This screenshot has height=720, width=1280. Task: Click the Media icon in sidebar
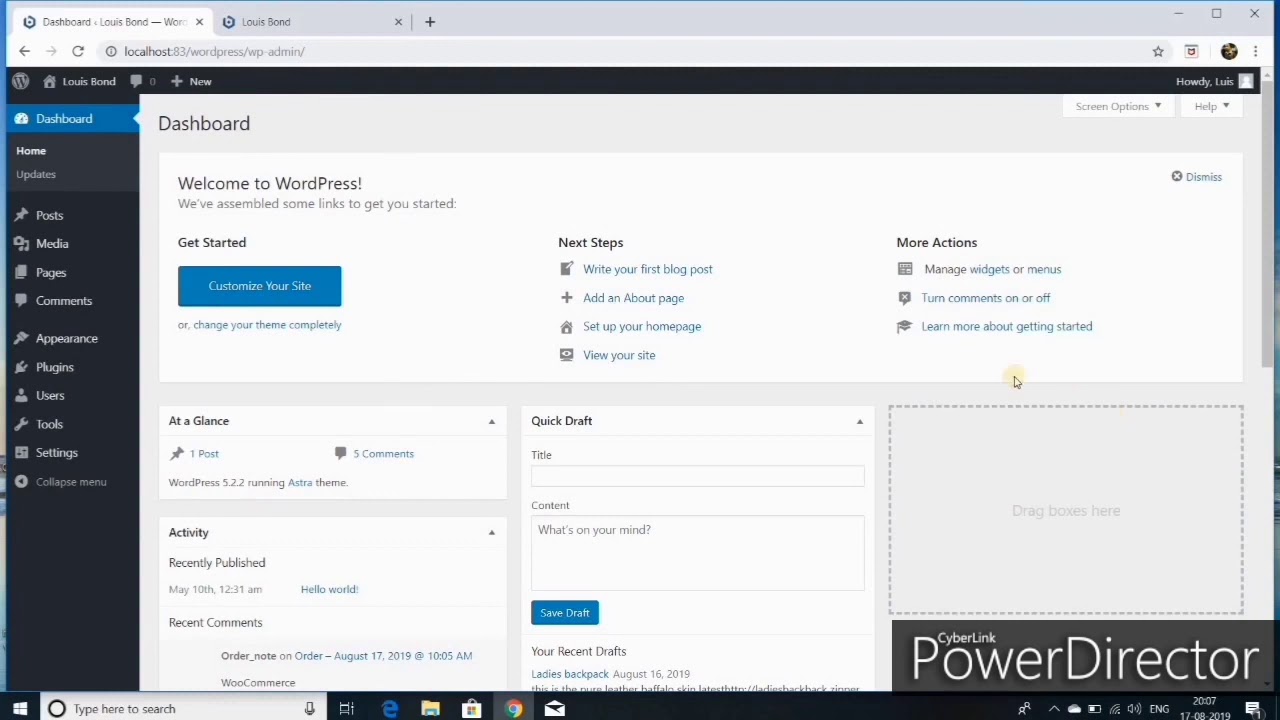21,244
